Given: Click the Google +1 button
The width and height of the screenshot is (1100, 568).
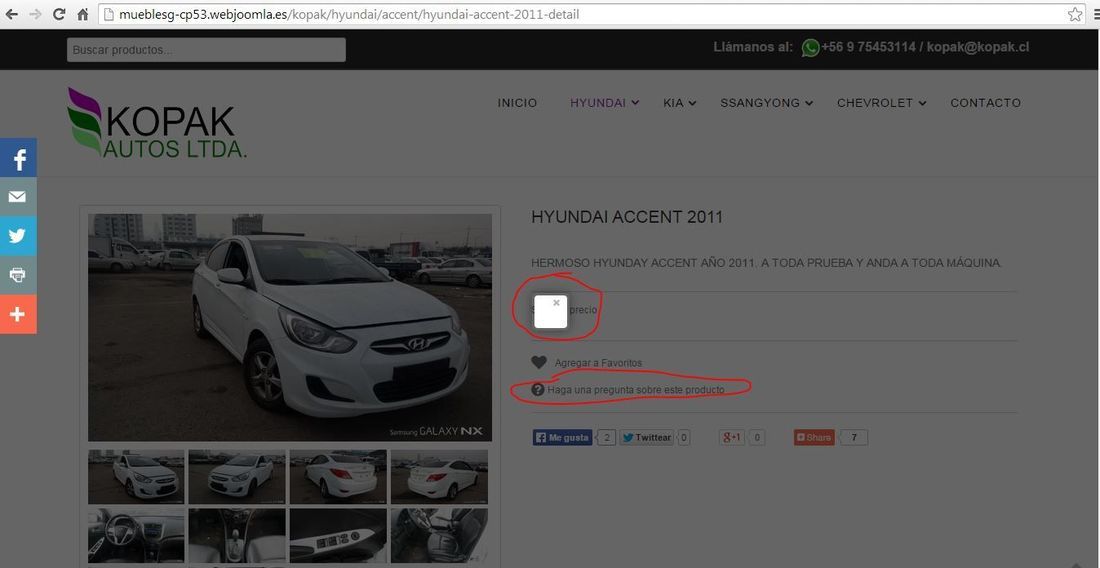Looking at the screenshot, I should pos(732,438).
